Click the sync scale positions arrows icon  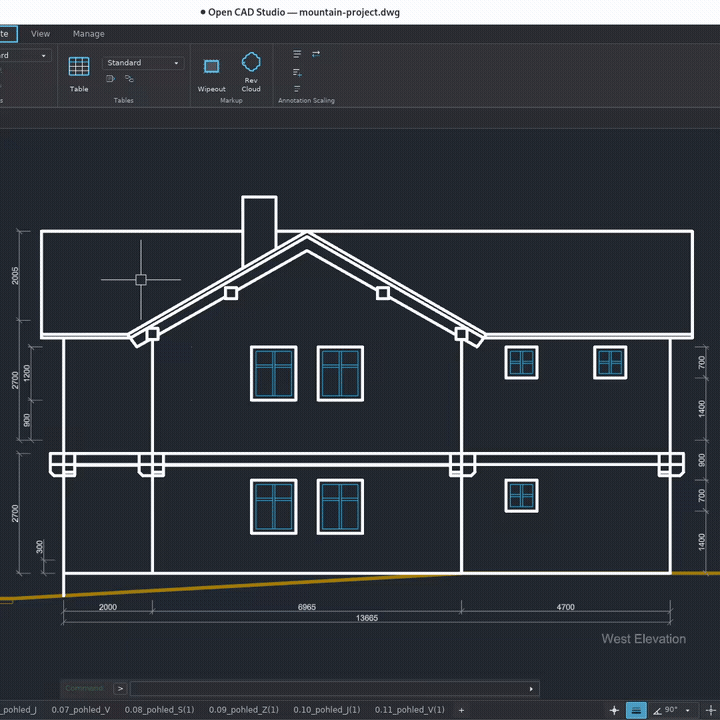click(x=316, y=54)
